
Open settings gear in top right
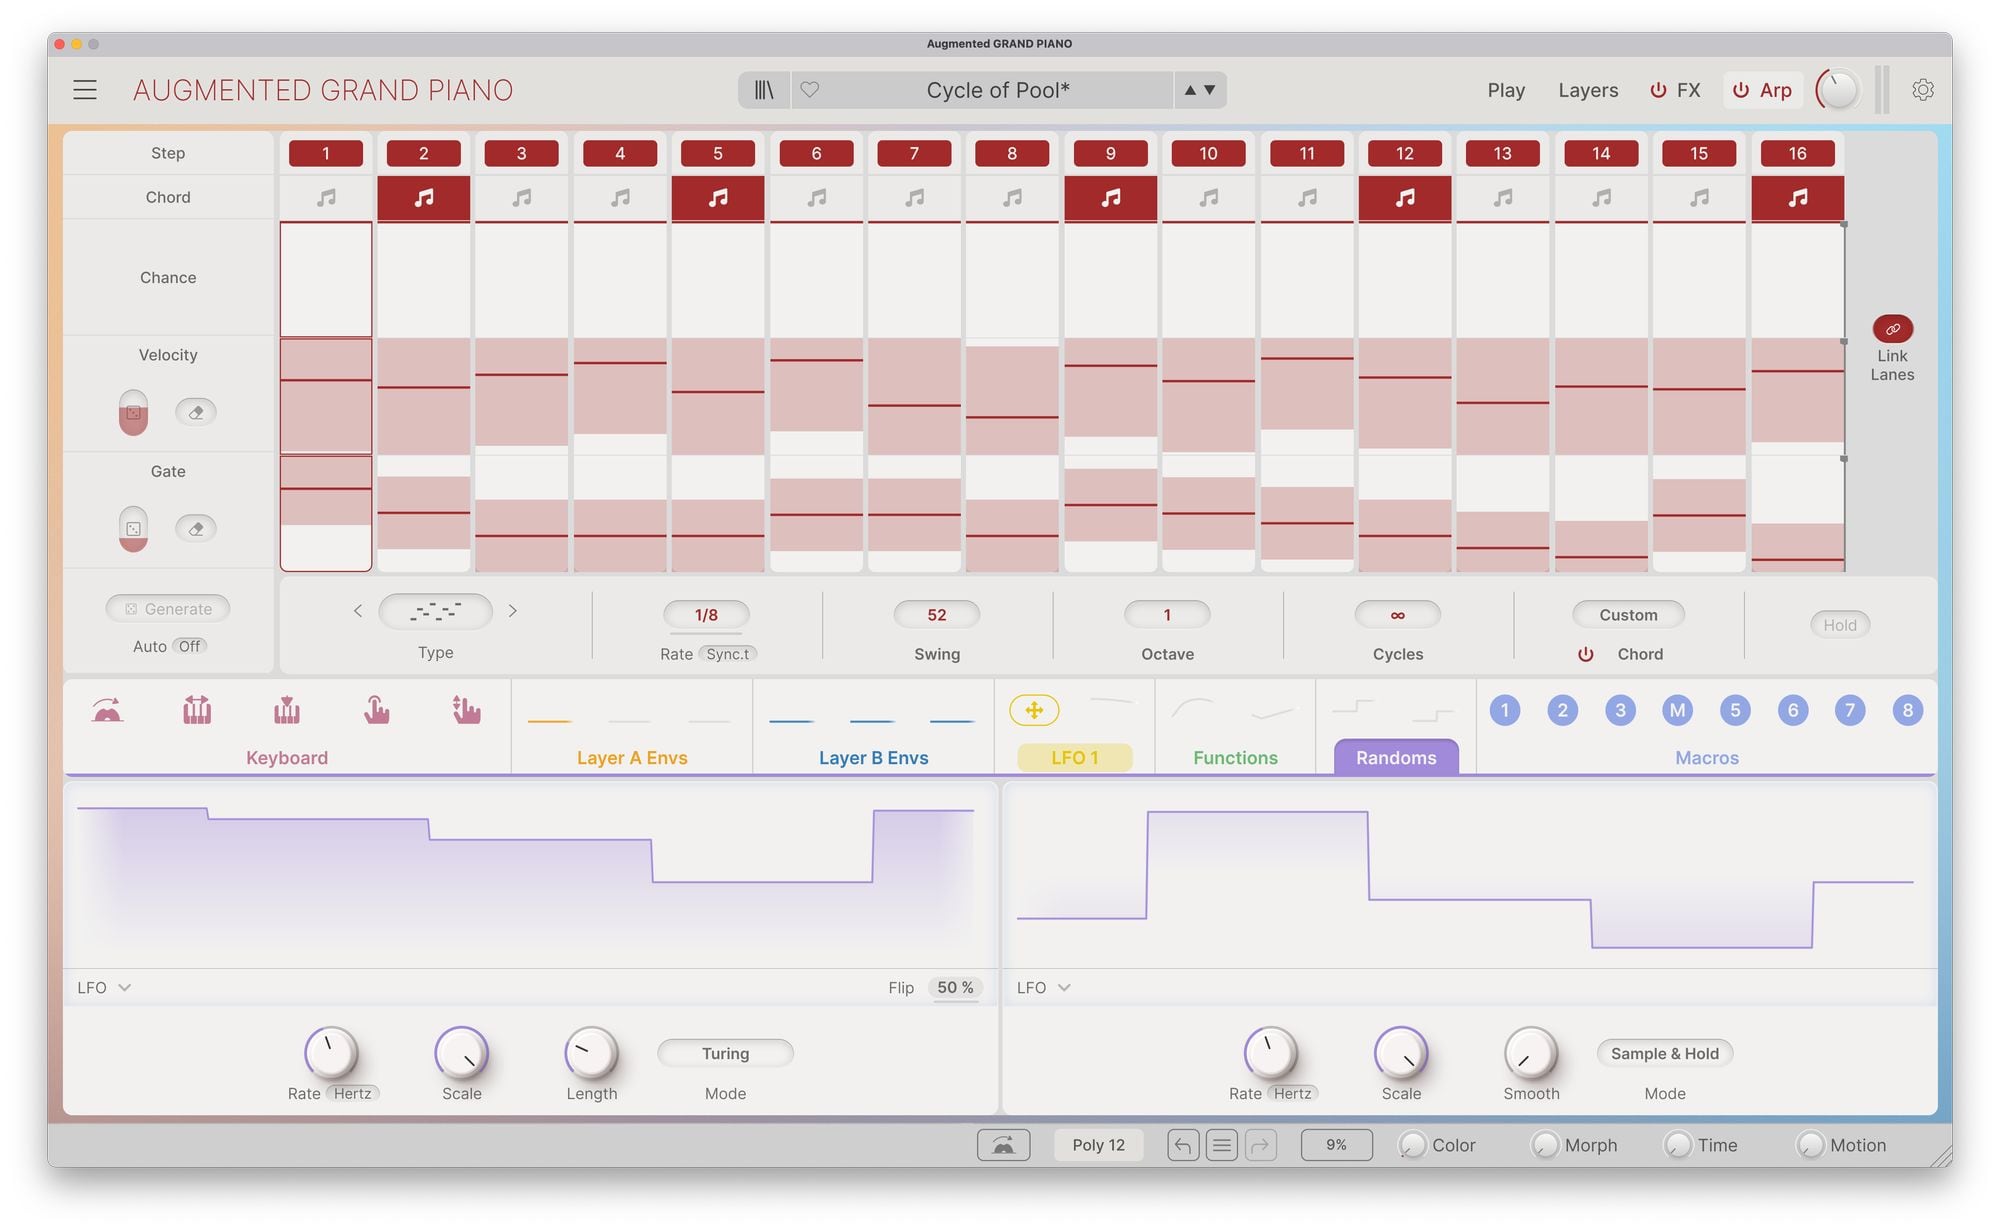click(x=1922, y=90)
